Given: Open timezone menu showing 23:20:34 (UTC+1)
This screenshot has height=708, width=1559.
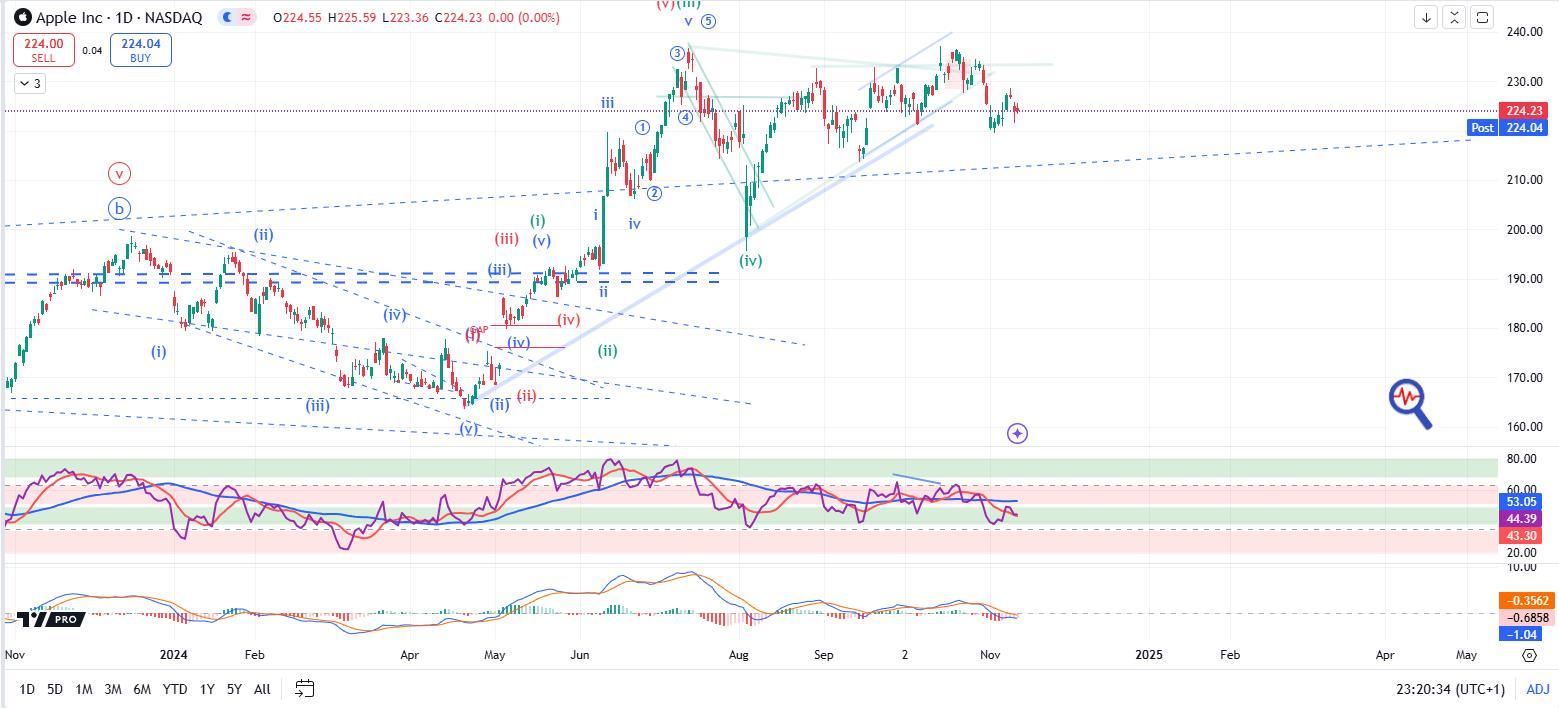Looking at the screenshot, I should 1450,689.
